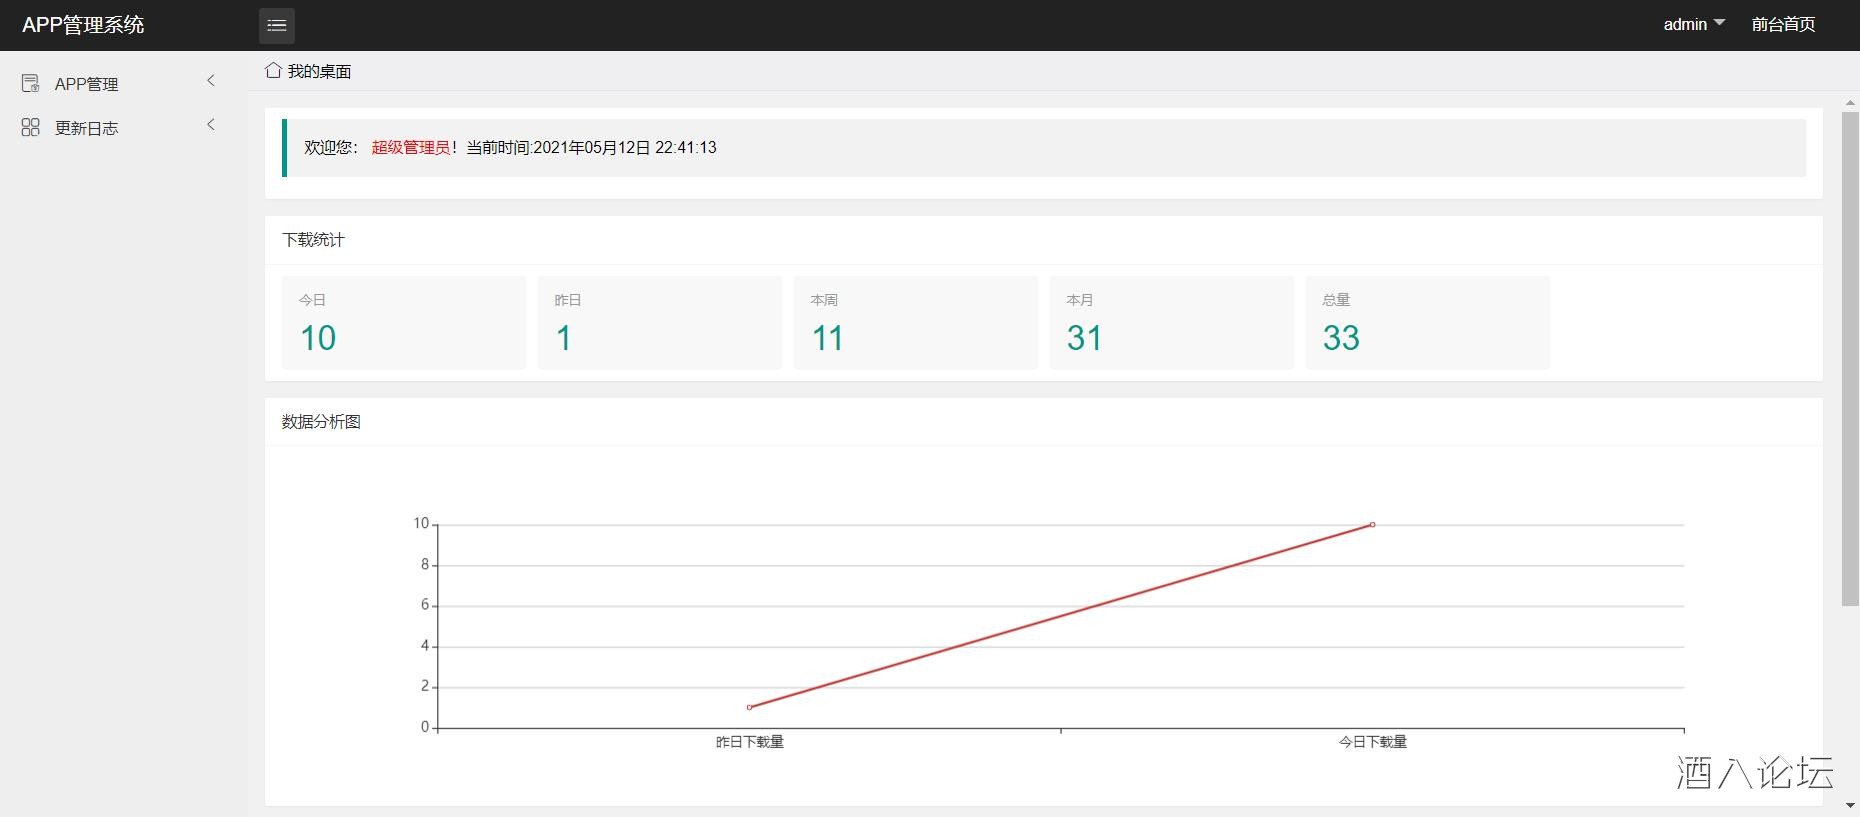This screenshot has width=1860, height=817.
Task: Click the 今日下载量 data point on chart
Action: click(1372, 525)
